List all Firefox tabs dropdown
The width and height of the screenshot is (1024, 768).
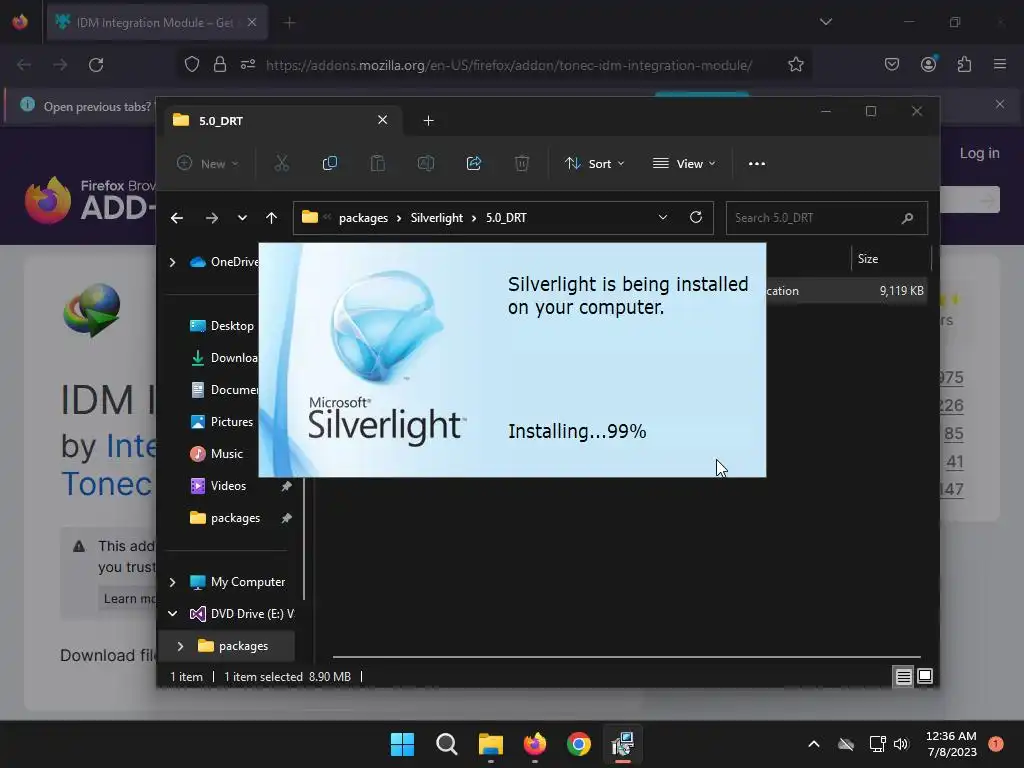(826, 22)
